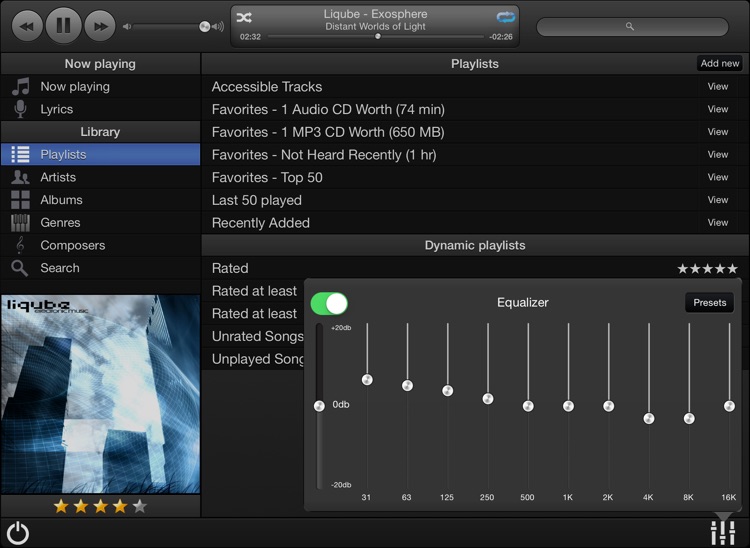Image resolution: width=750 pixels, height=548 pixels.
Task: Open Now playing music note item
Action: 100,87
